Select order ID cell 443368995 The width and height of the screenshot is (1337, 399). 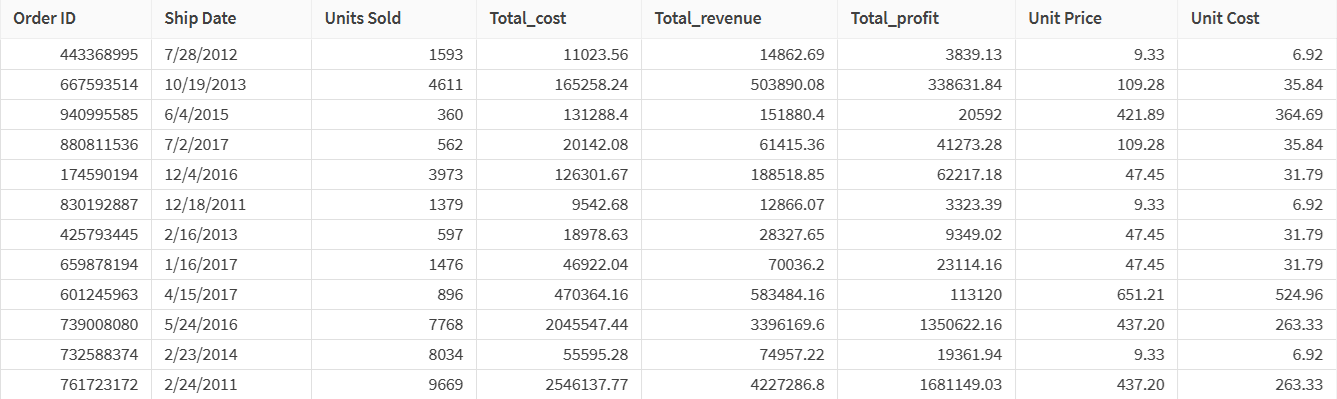(76, 54)
